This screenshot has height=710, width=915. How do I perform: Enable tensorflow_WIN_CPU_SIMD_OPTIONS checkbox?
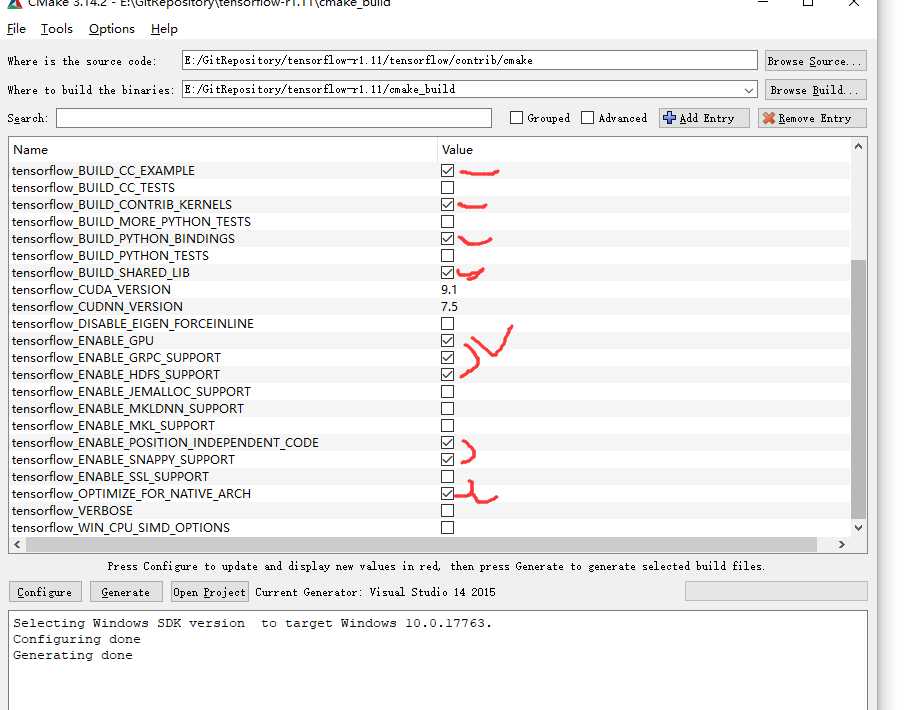[x=448, y=527]
